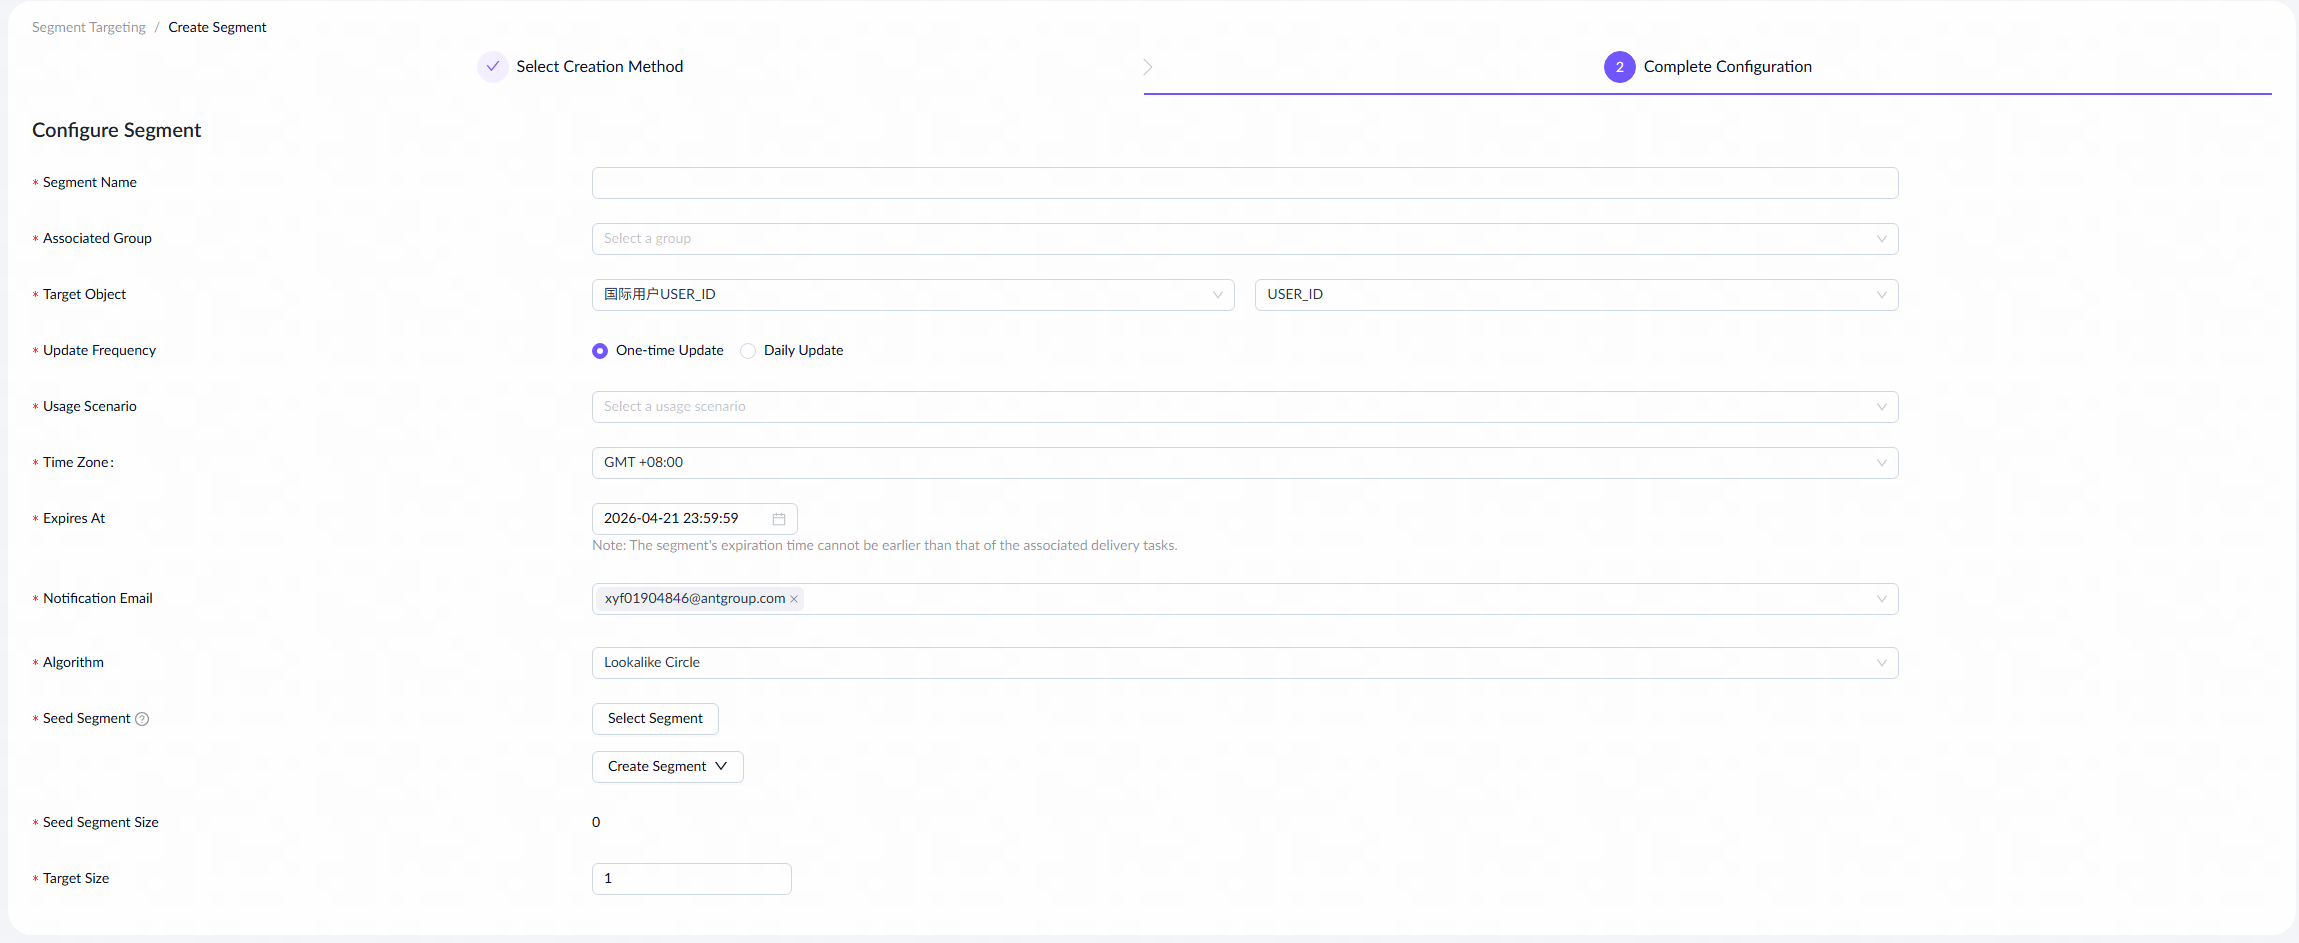Open the Time Zone GMT +08:00 dropdown
Screen dimensions: 2299x943
point(1244,463)
